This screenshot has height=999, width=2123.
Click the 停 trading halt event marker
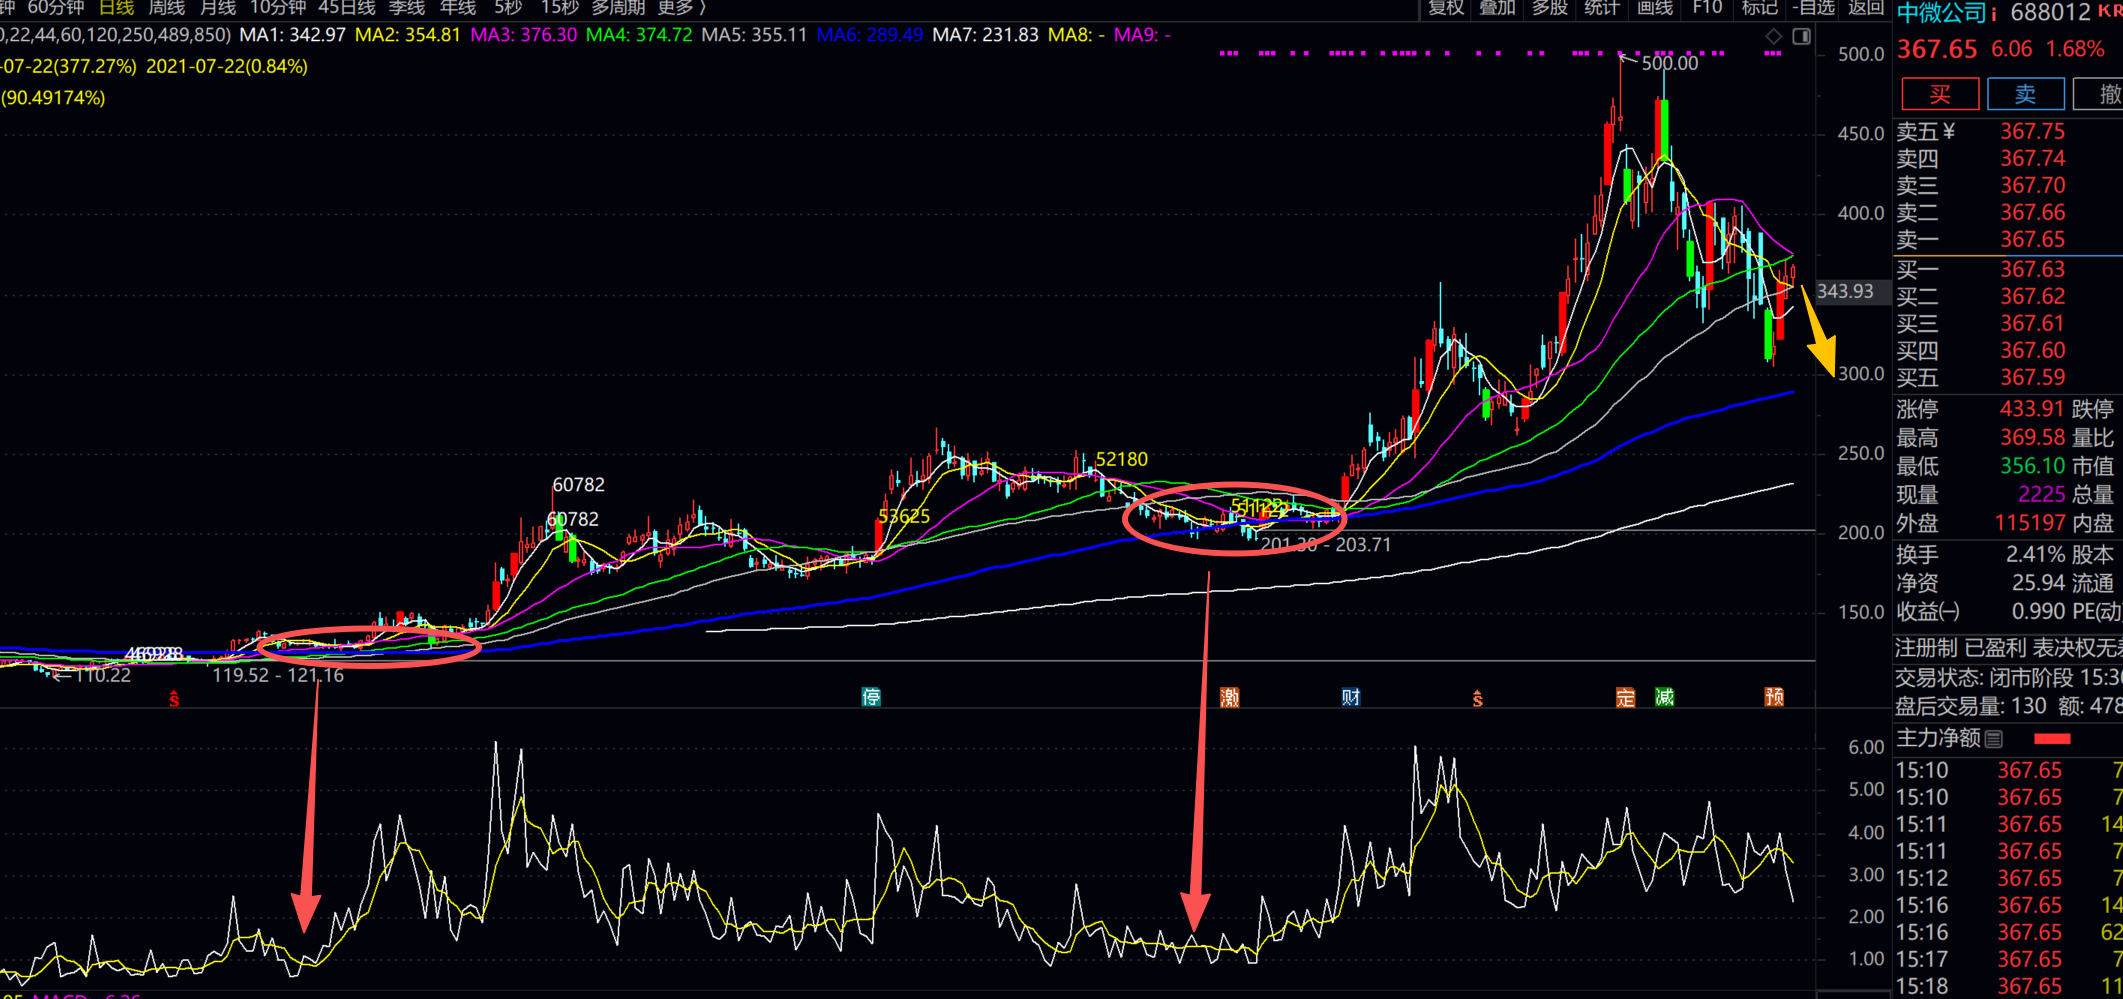click(x=871, y=697)
